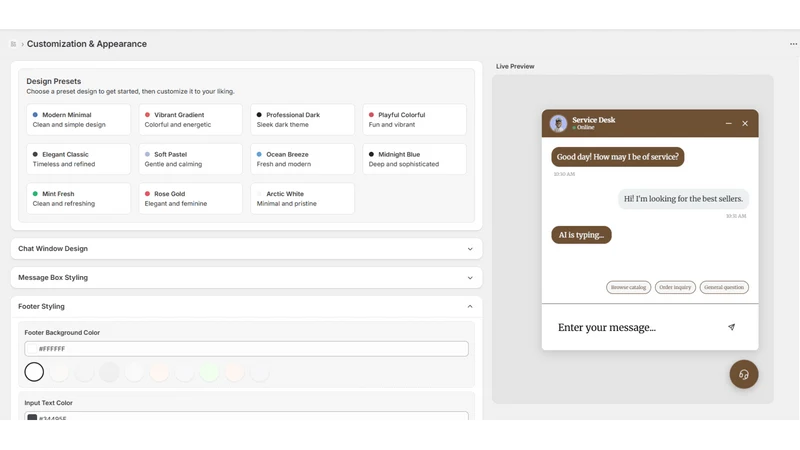
Task: Expand the Chat Window Design section
Action: (246, 248)
